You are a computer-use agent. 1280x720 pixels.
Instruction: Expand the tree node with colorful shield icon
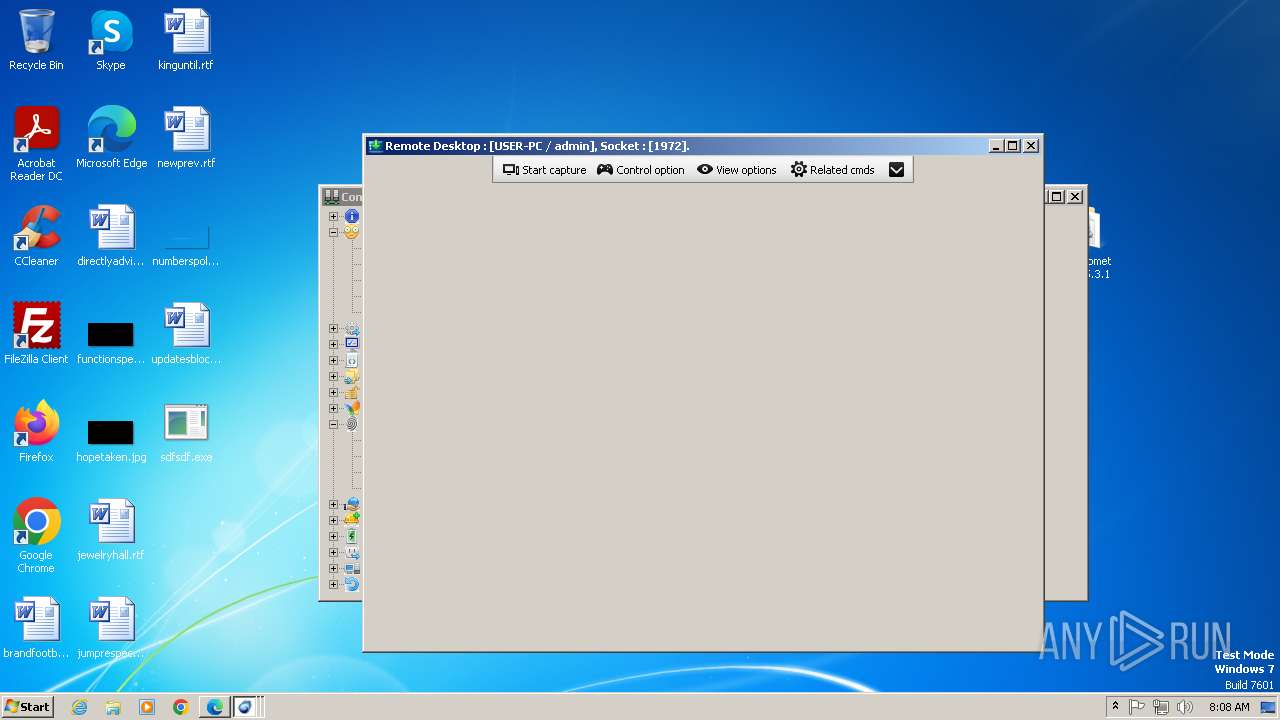(x=334, y=408)
